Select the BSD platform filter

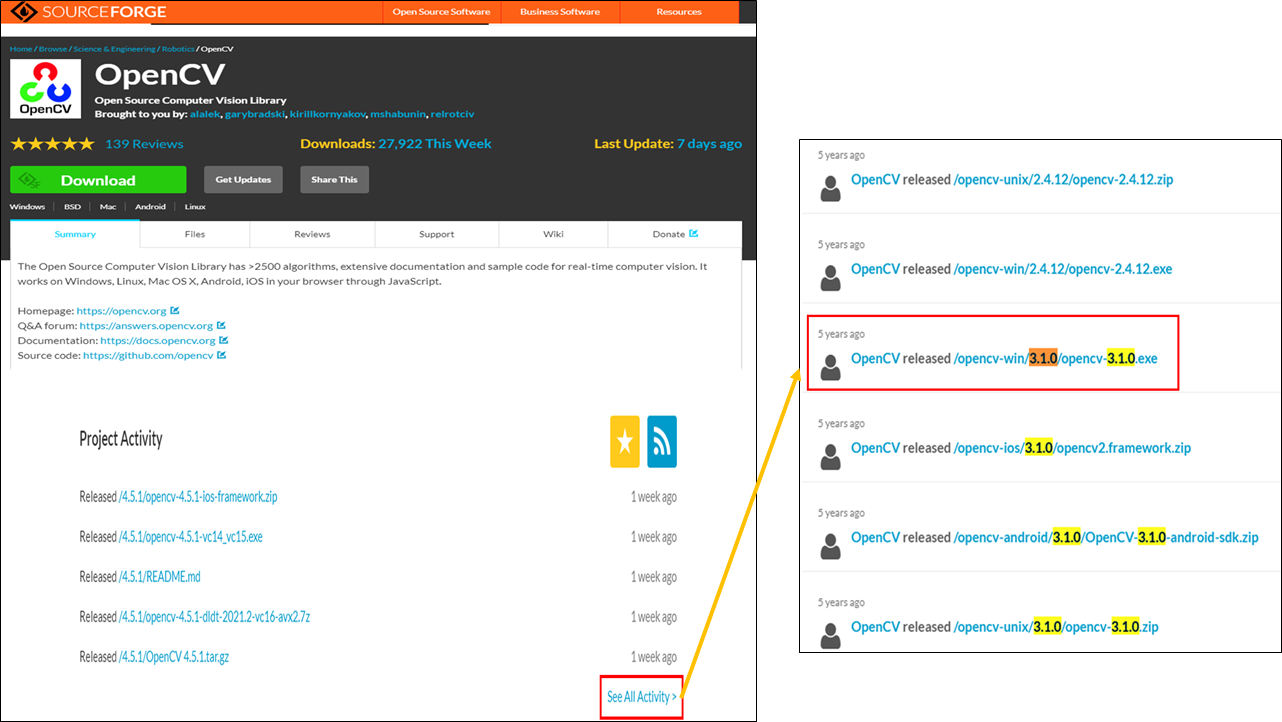coord(72,207)
